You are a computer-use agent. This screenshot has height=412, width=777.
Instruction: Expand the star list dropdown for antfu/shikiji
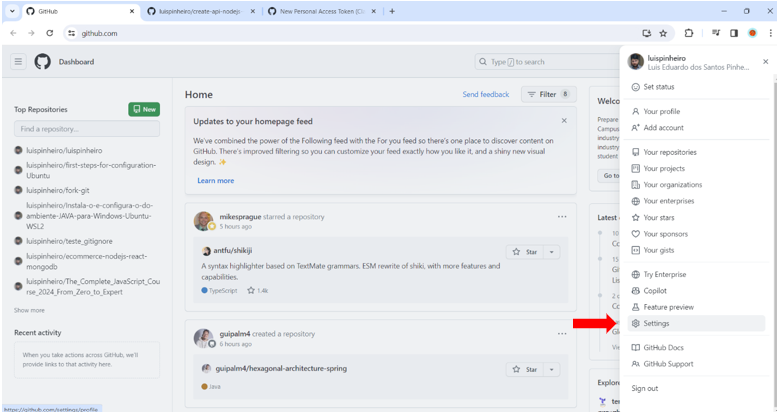point(552,252)
